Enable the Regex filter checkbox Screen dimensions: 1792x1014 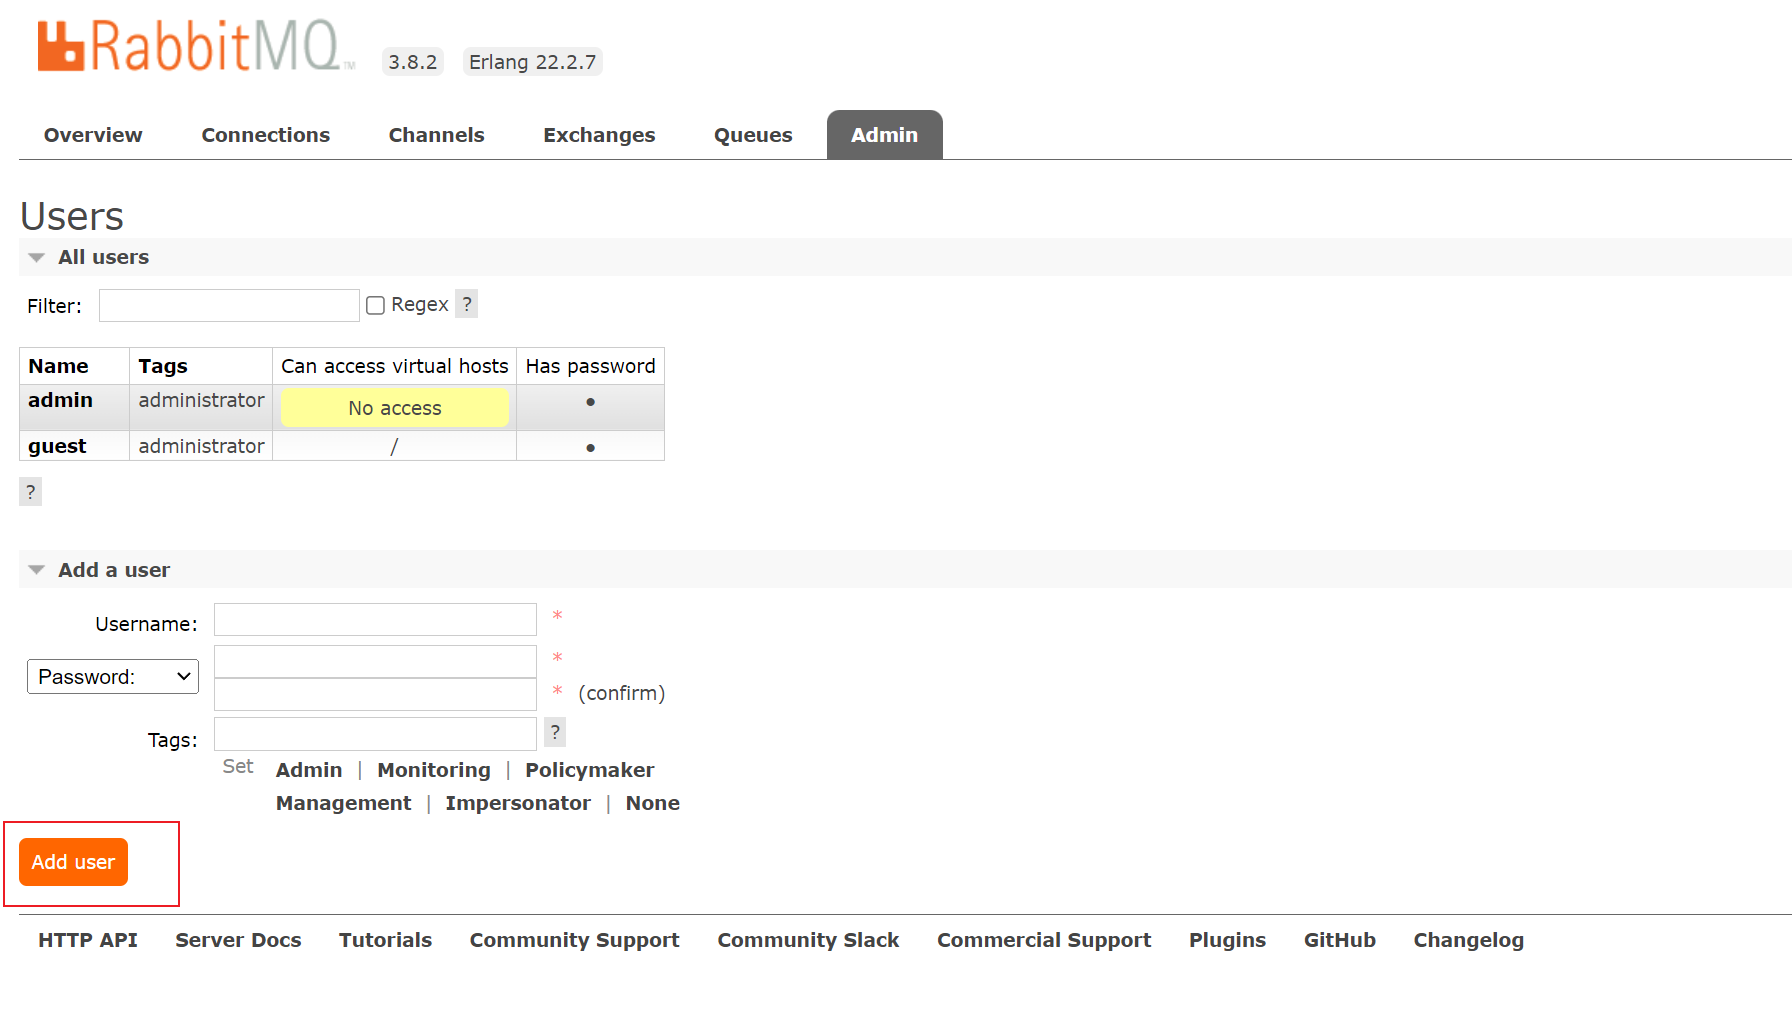coord(376,305)
